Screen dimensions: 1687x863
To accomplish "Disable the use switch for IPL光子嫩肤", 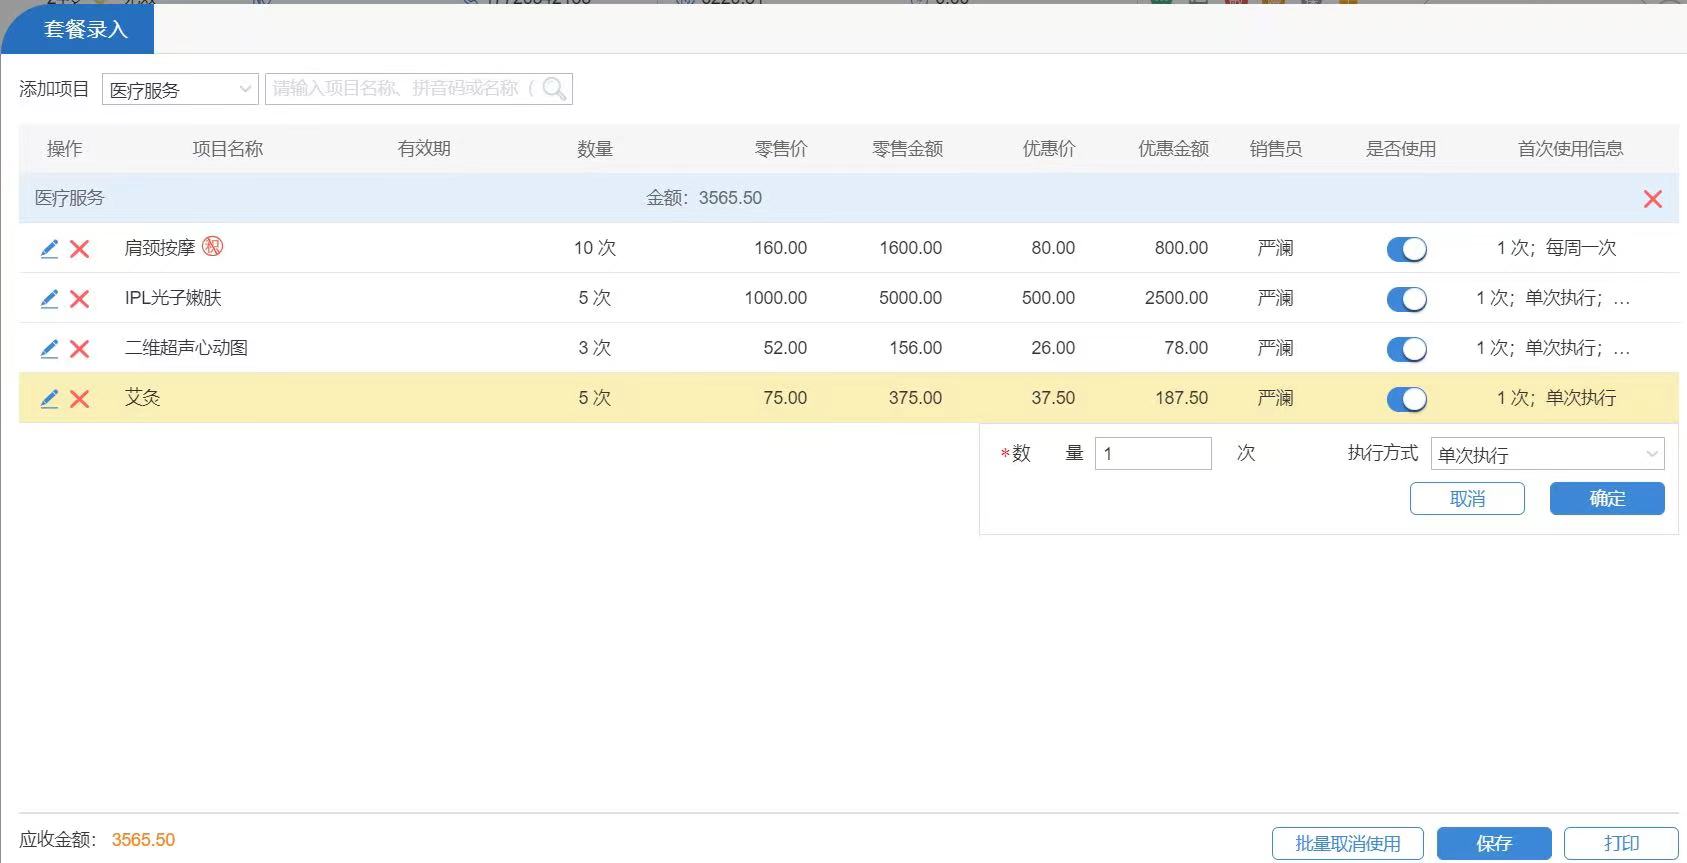I will click(x=1406, y=299).
